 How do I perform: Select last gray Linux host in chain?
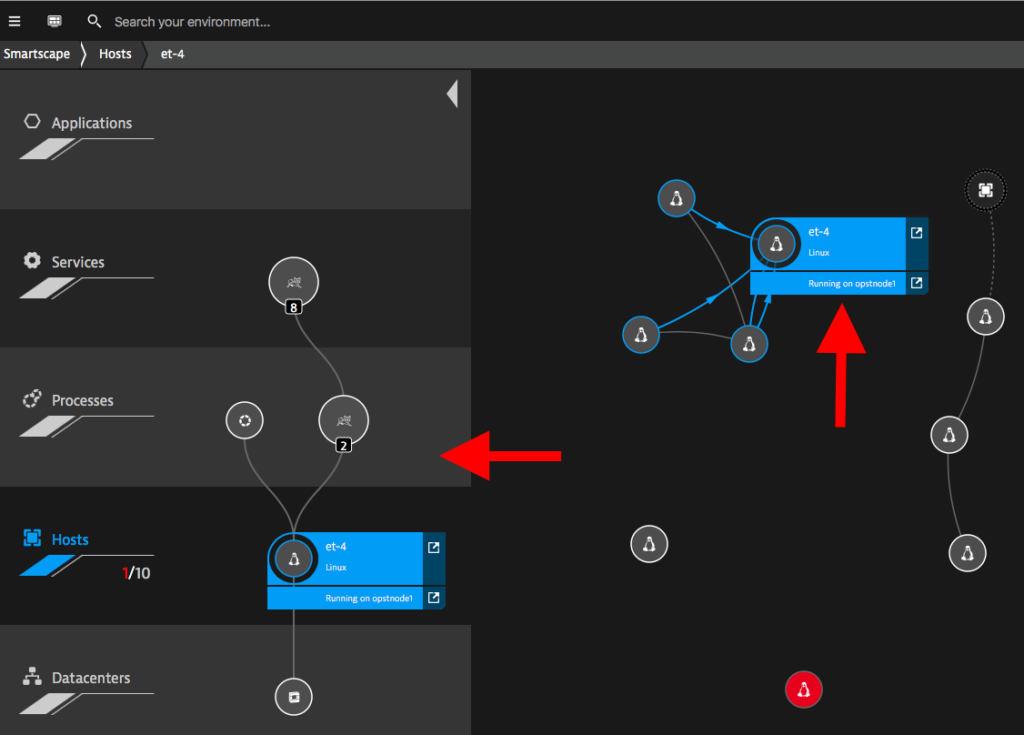coord(967,553)
